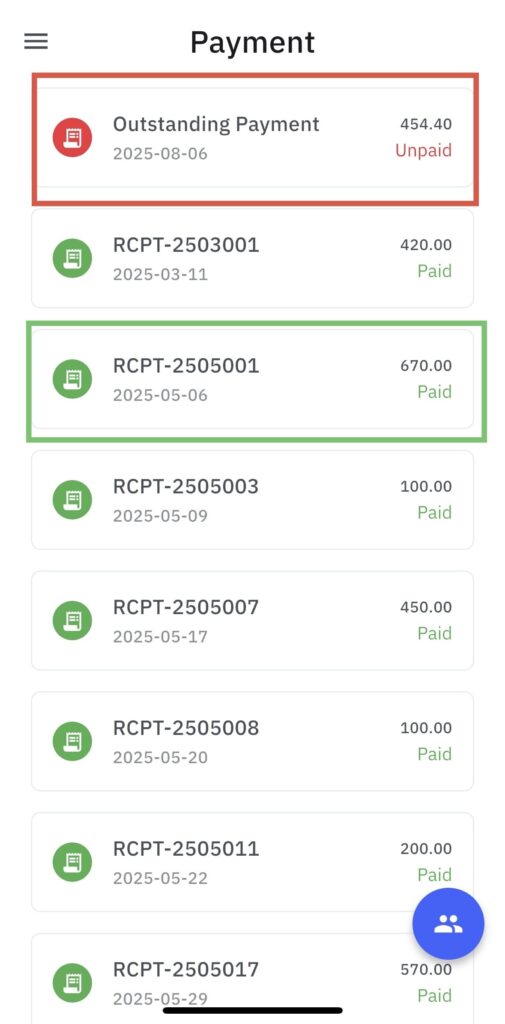The image size is (505, 1024).
Task: Open receipt RCPT-2505001 title
Action: (x=186, y=366)
